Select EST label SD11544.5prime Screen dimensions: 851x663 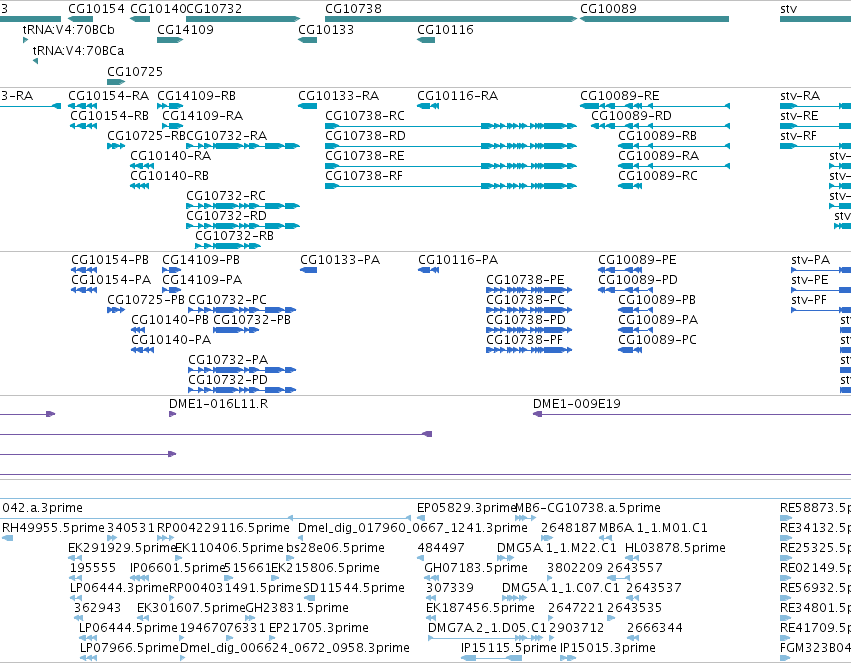354,588
